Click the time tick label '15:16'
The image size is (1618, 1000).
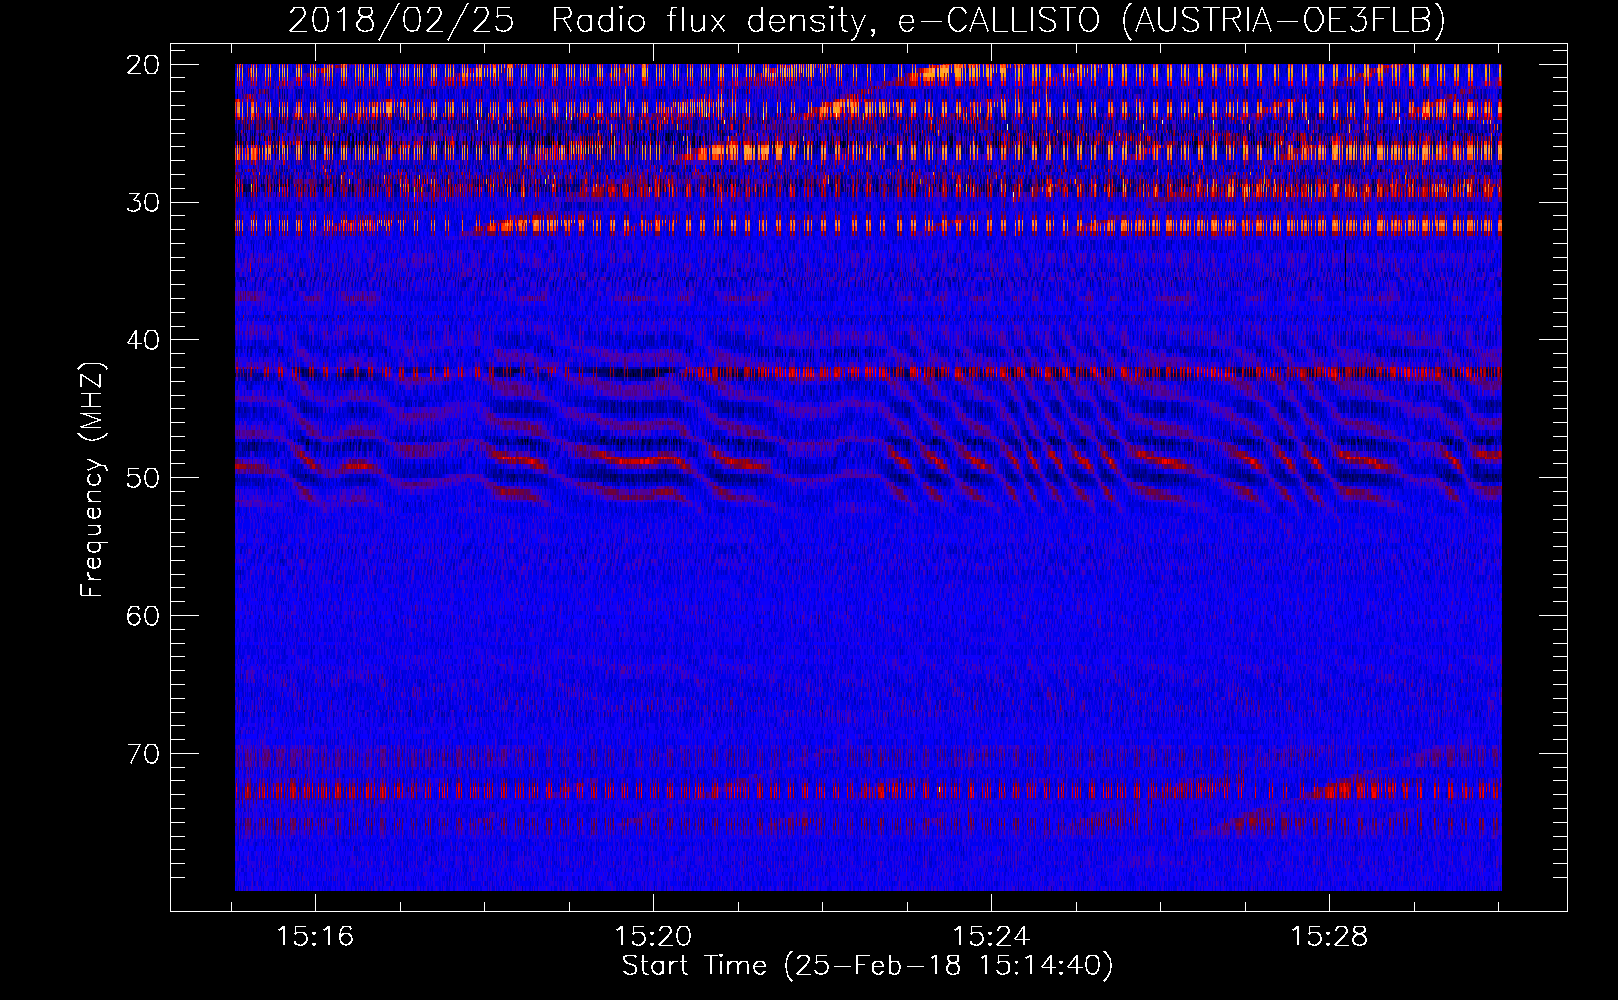(315, 937)
